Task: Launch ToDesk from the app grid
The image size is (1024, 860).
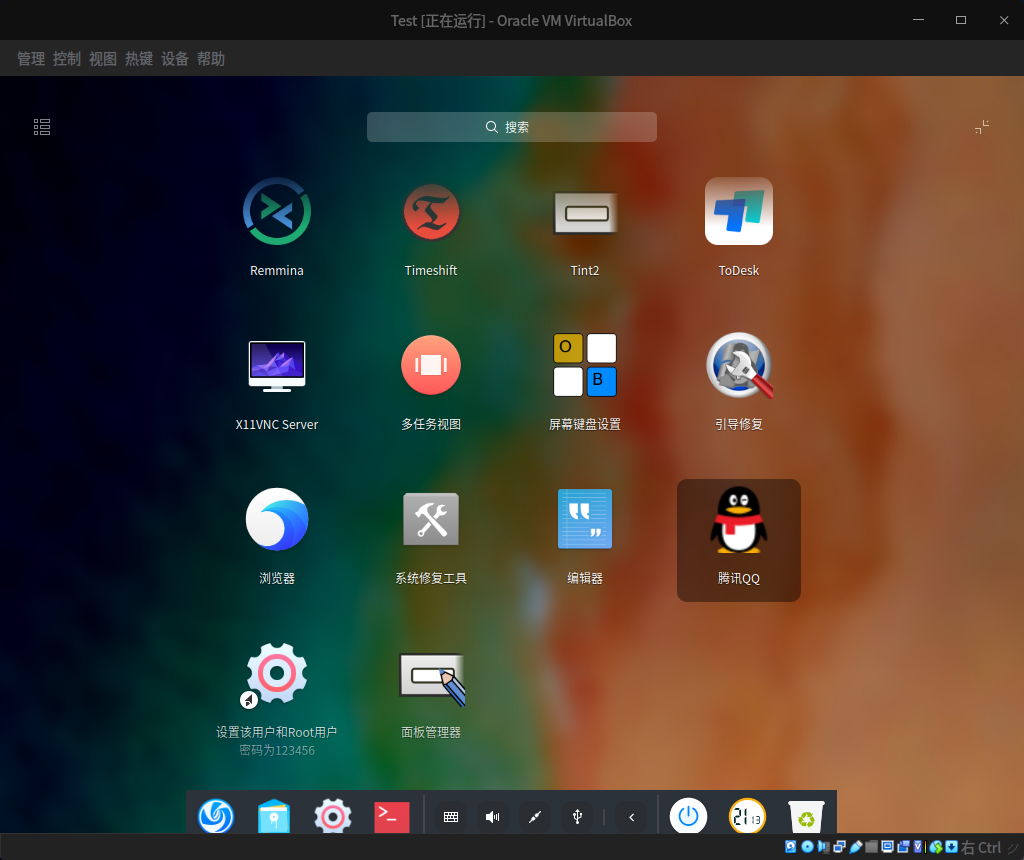Action: click(x=739, y=212)
